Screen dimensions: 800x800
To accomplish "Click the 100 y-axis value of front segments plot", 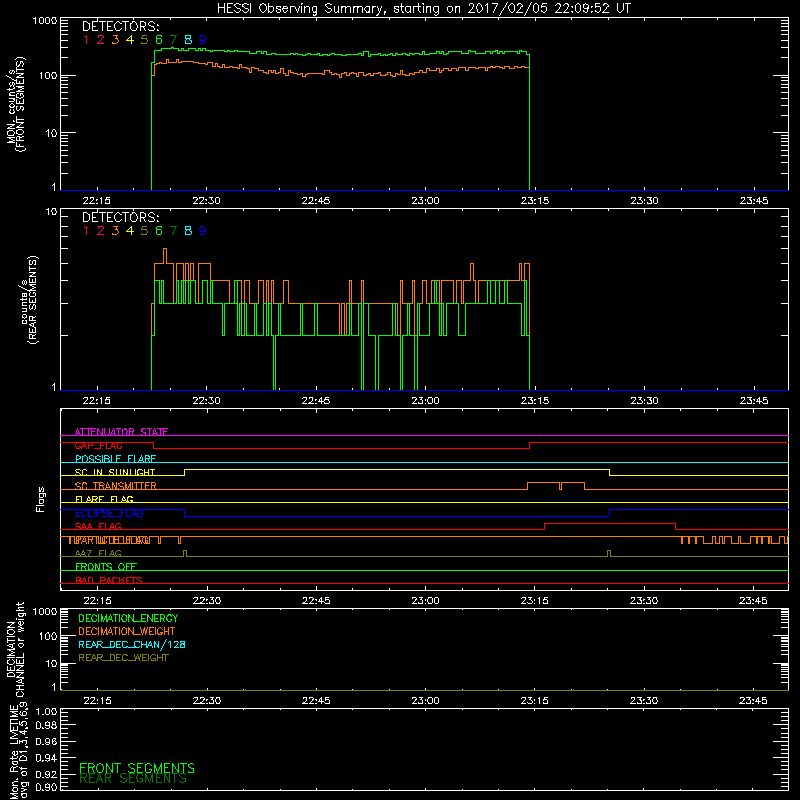I will tap(48, 76).
